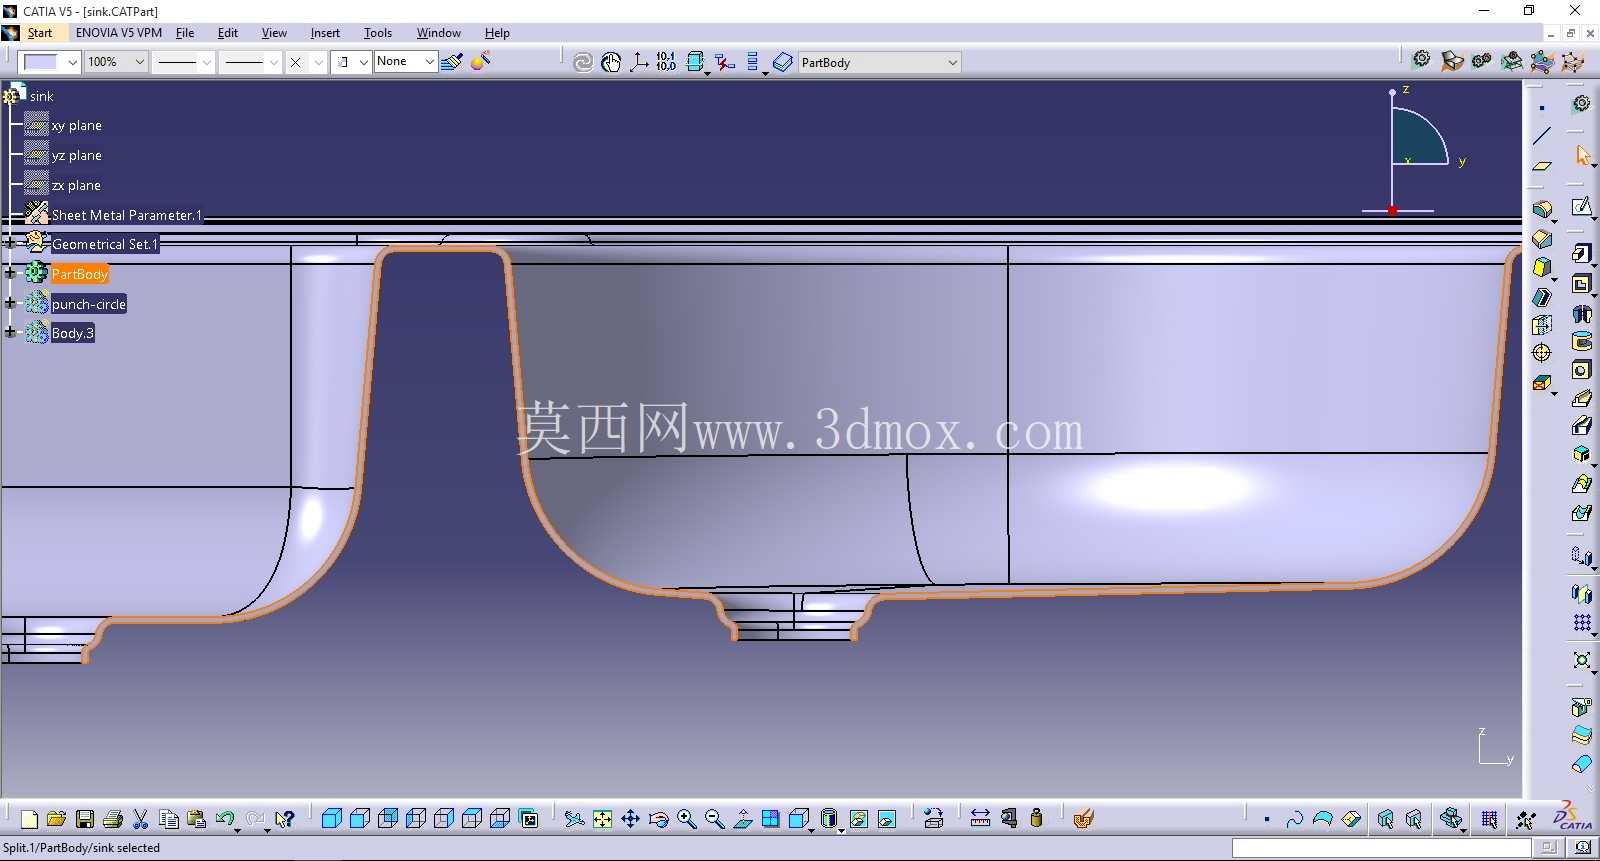Open the Tools menu

pyautogui.click(x=378, y=33)
